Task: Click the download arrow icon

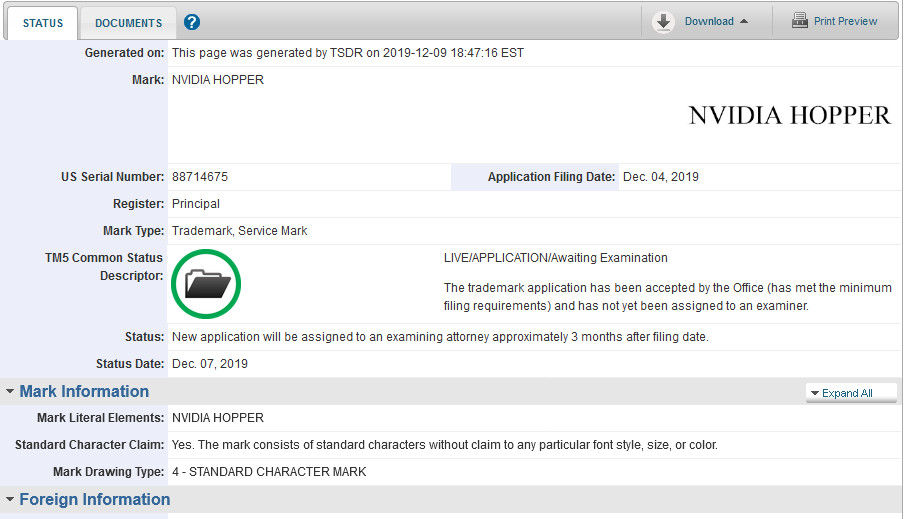Action: click(663, 22)
